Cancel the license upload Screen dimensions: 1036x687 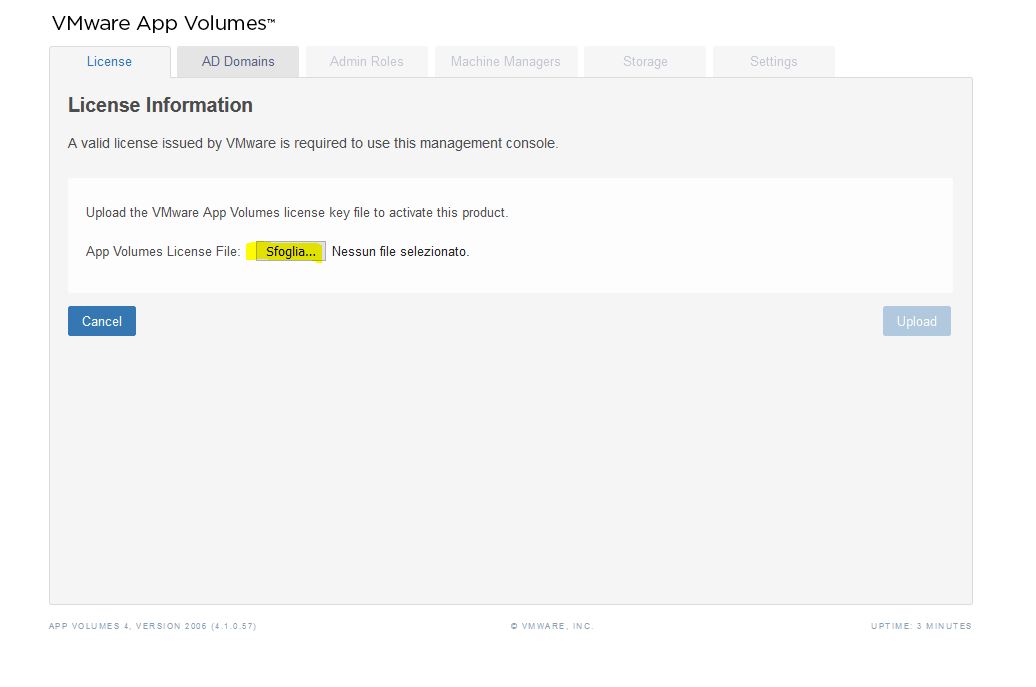pos(102,321)
